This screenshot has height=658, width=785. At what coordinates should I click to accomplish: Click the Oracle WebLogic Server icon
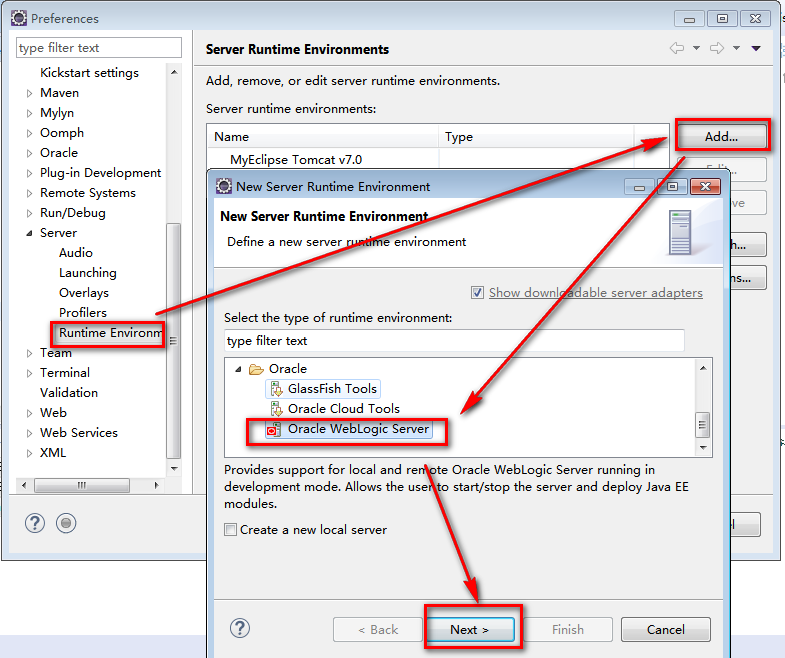coord(273,429)
